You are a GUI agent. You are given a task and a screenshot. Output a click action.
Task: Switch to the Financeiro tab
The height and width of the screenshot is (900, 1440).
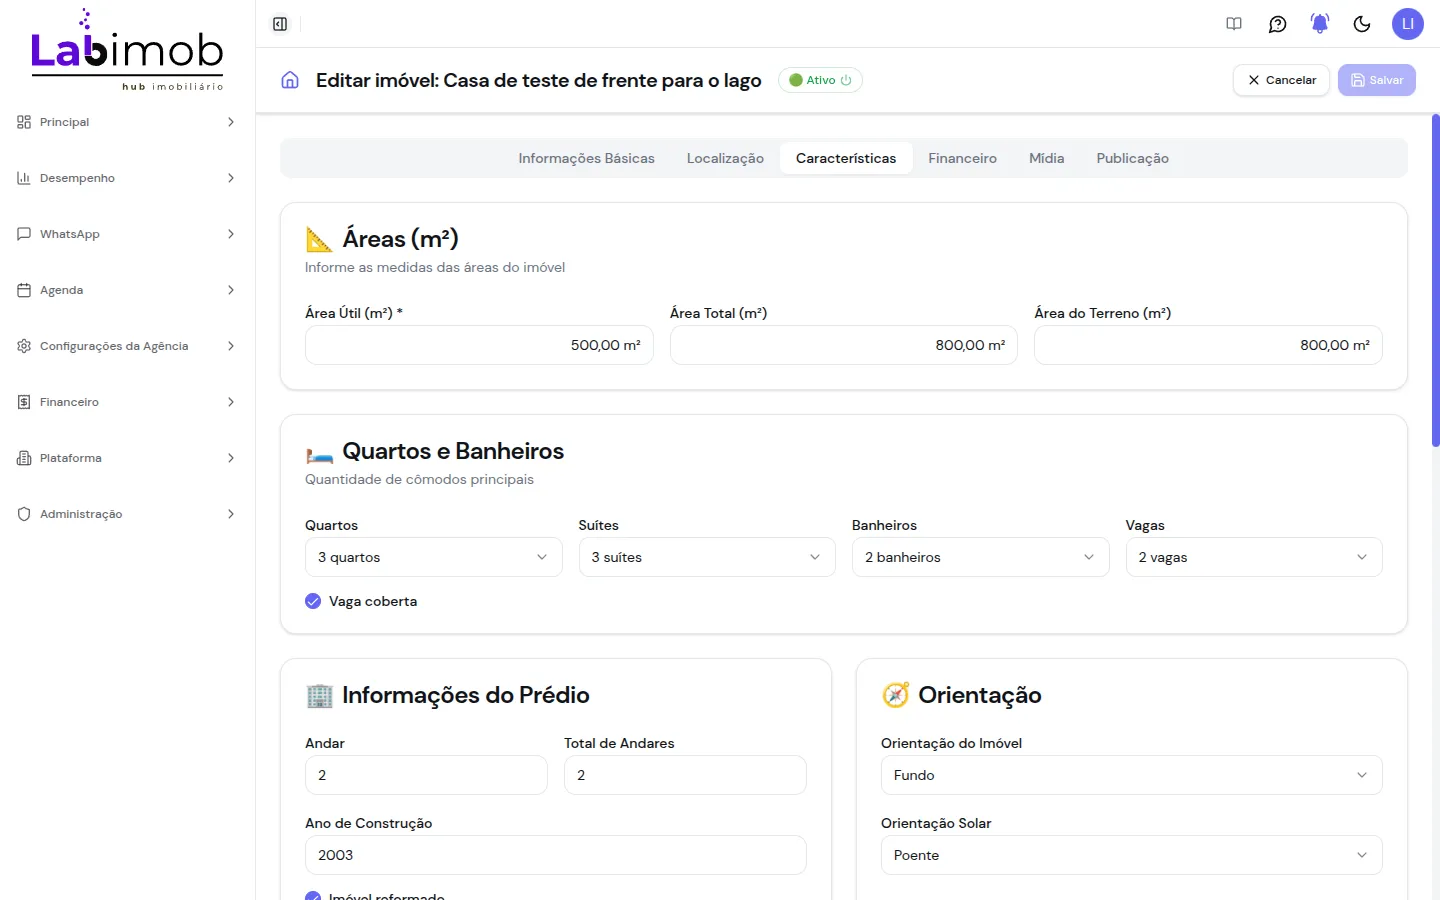(x=962, y=158)
